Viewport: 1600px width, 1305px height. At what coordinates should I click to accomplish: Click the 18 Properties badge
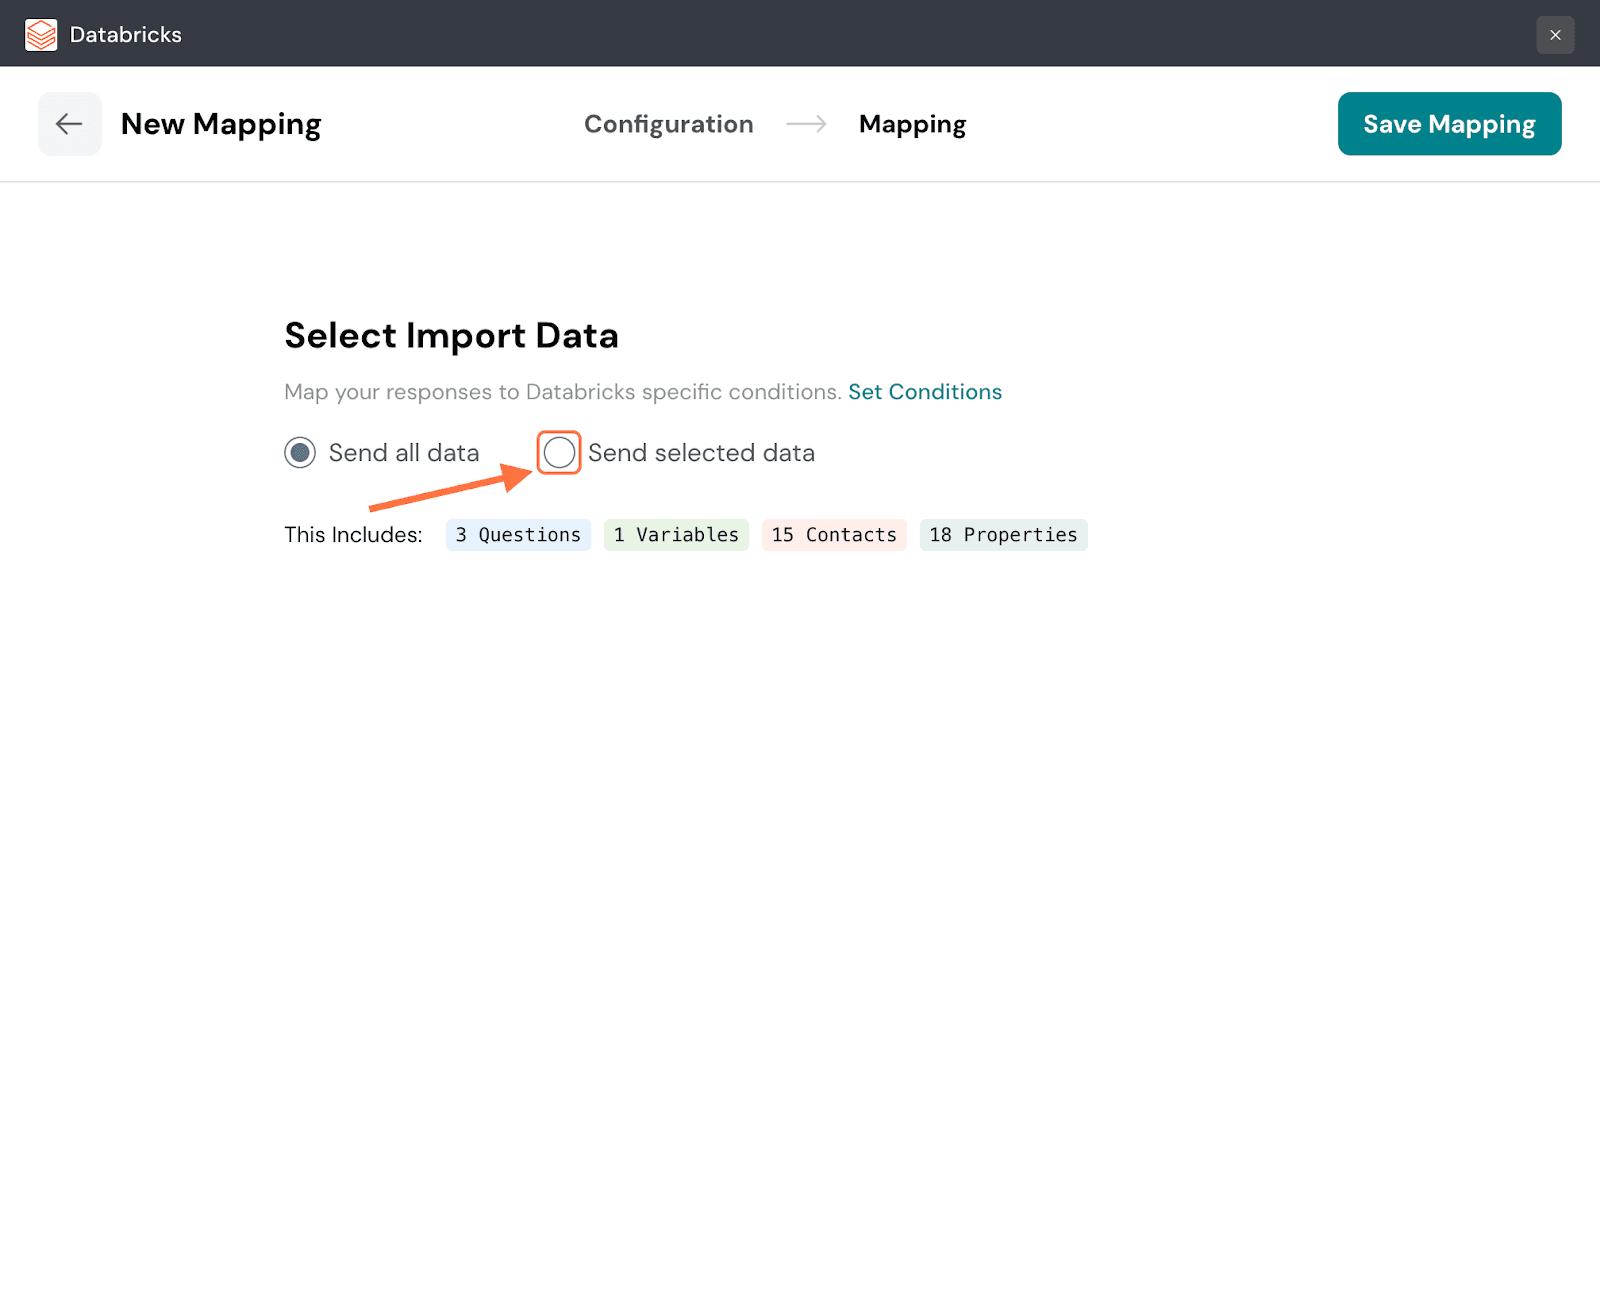point(1003,535)
